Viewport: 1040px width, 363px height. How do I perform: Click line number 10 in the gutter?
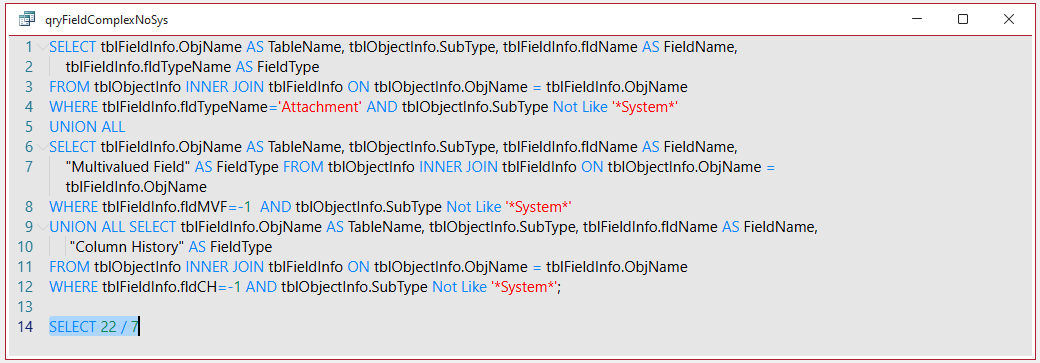[25, 247]
